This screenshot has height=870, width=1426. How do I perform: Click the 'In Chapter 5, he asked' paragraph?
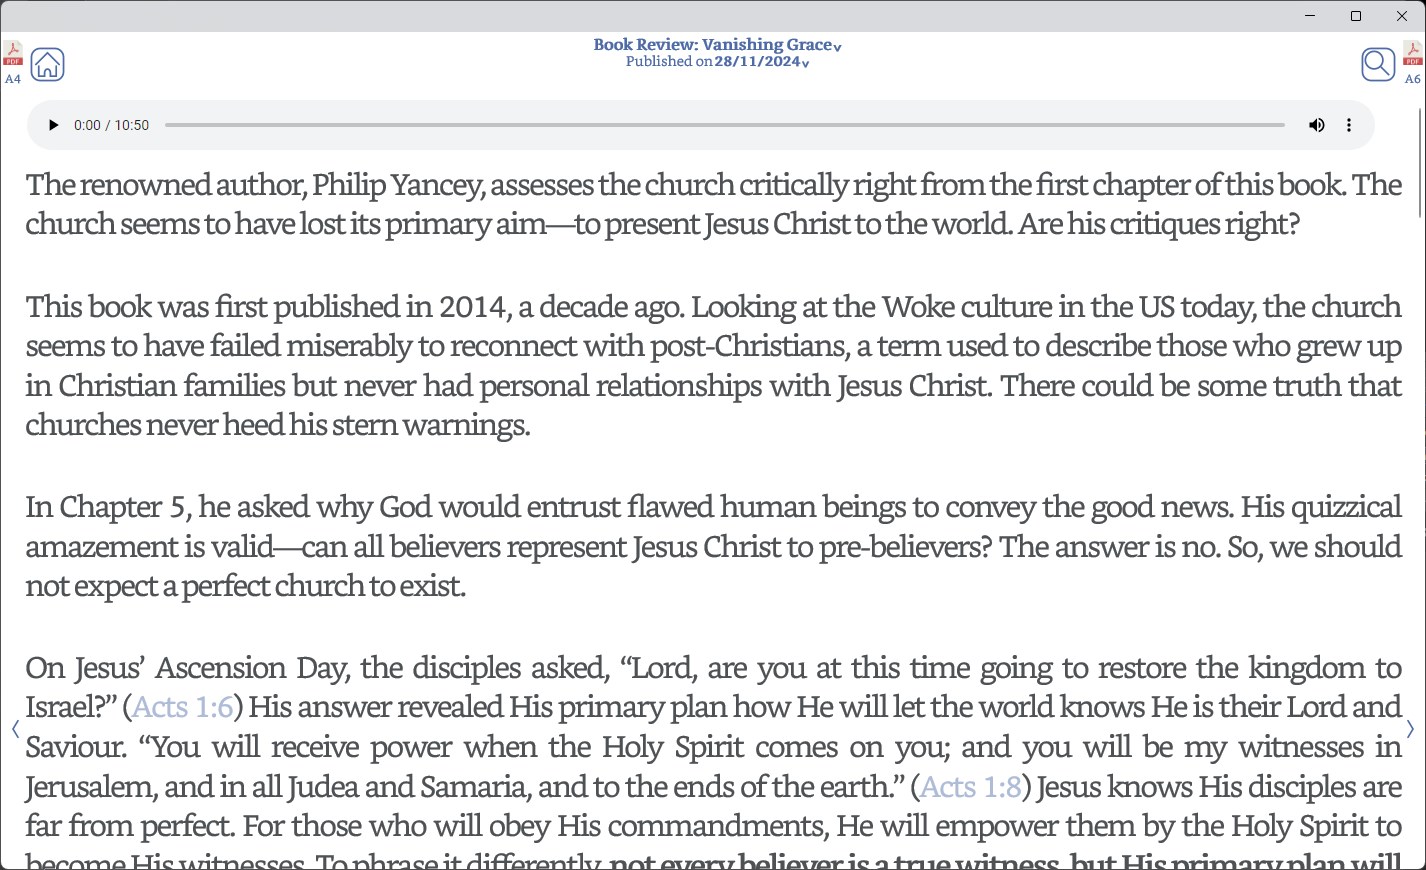(713, 546)
